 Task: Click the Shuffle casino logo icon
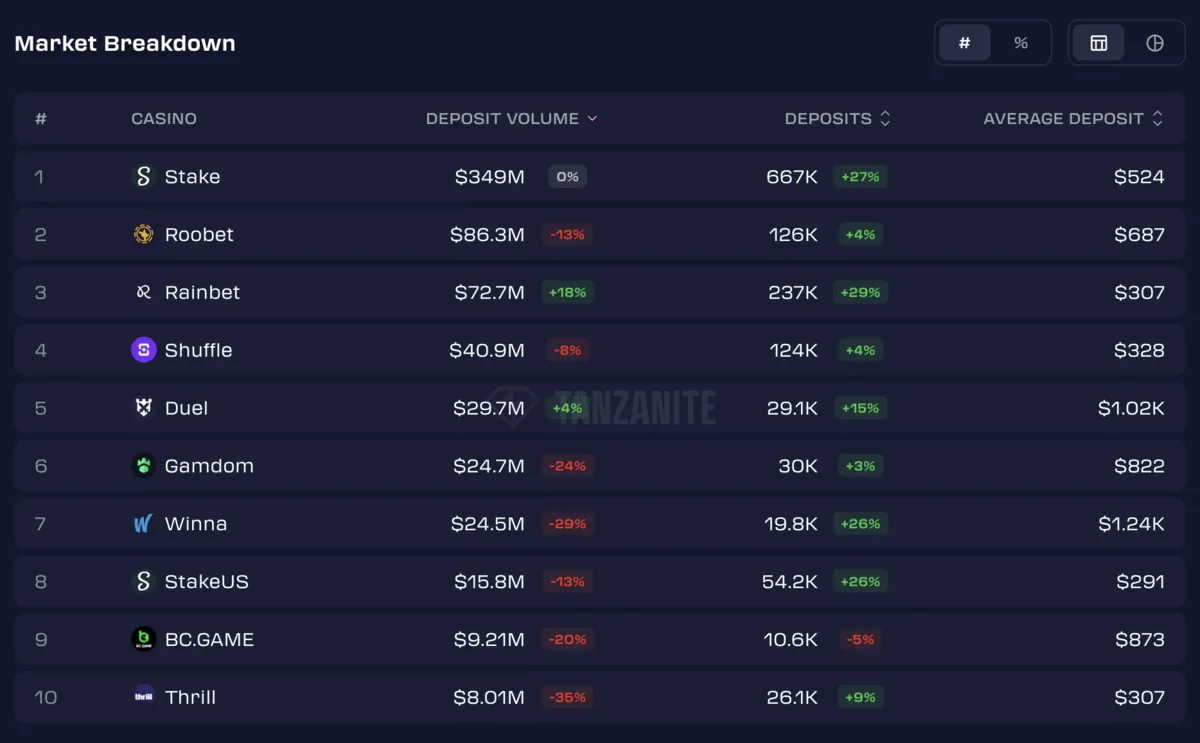point(143,350)
